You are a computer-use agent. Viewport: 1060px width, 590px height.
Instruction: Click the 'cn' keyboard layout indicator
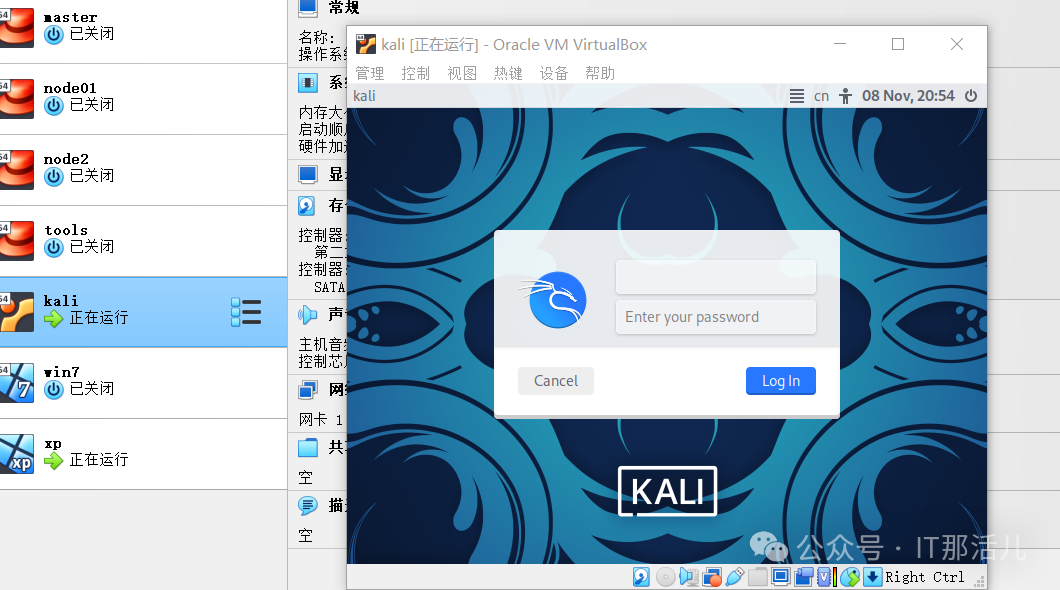click(821, 96)
